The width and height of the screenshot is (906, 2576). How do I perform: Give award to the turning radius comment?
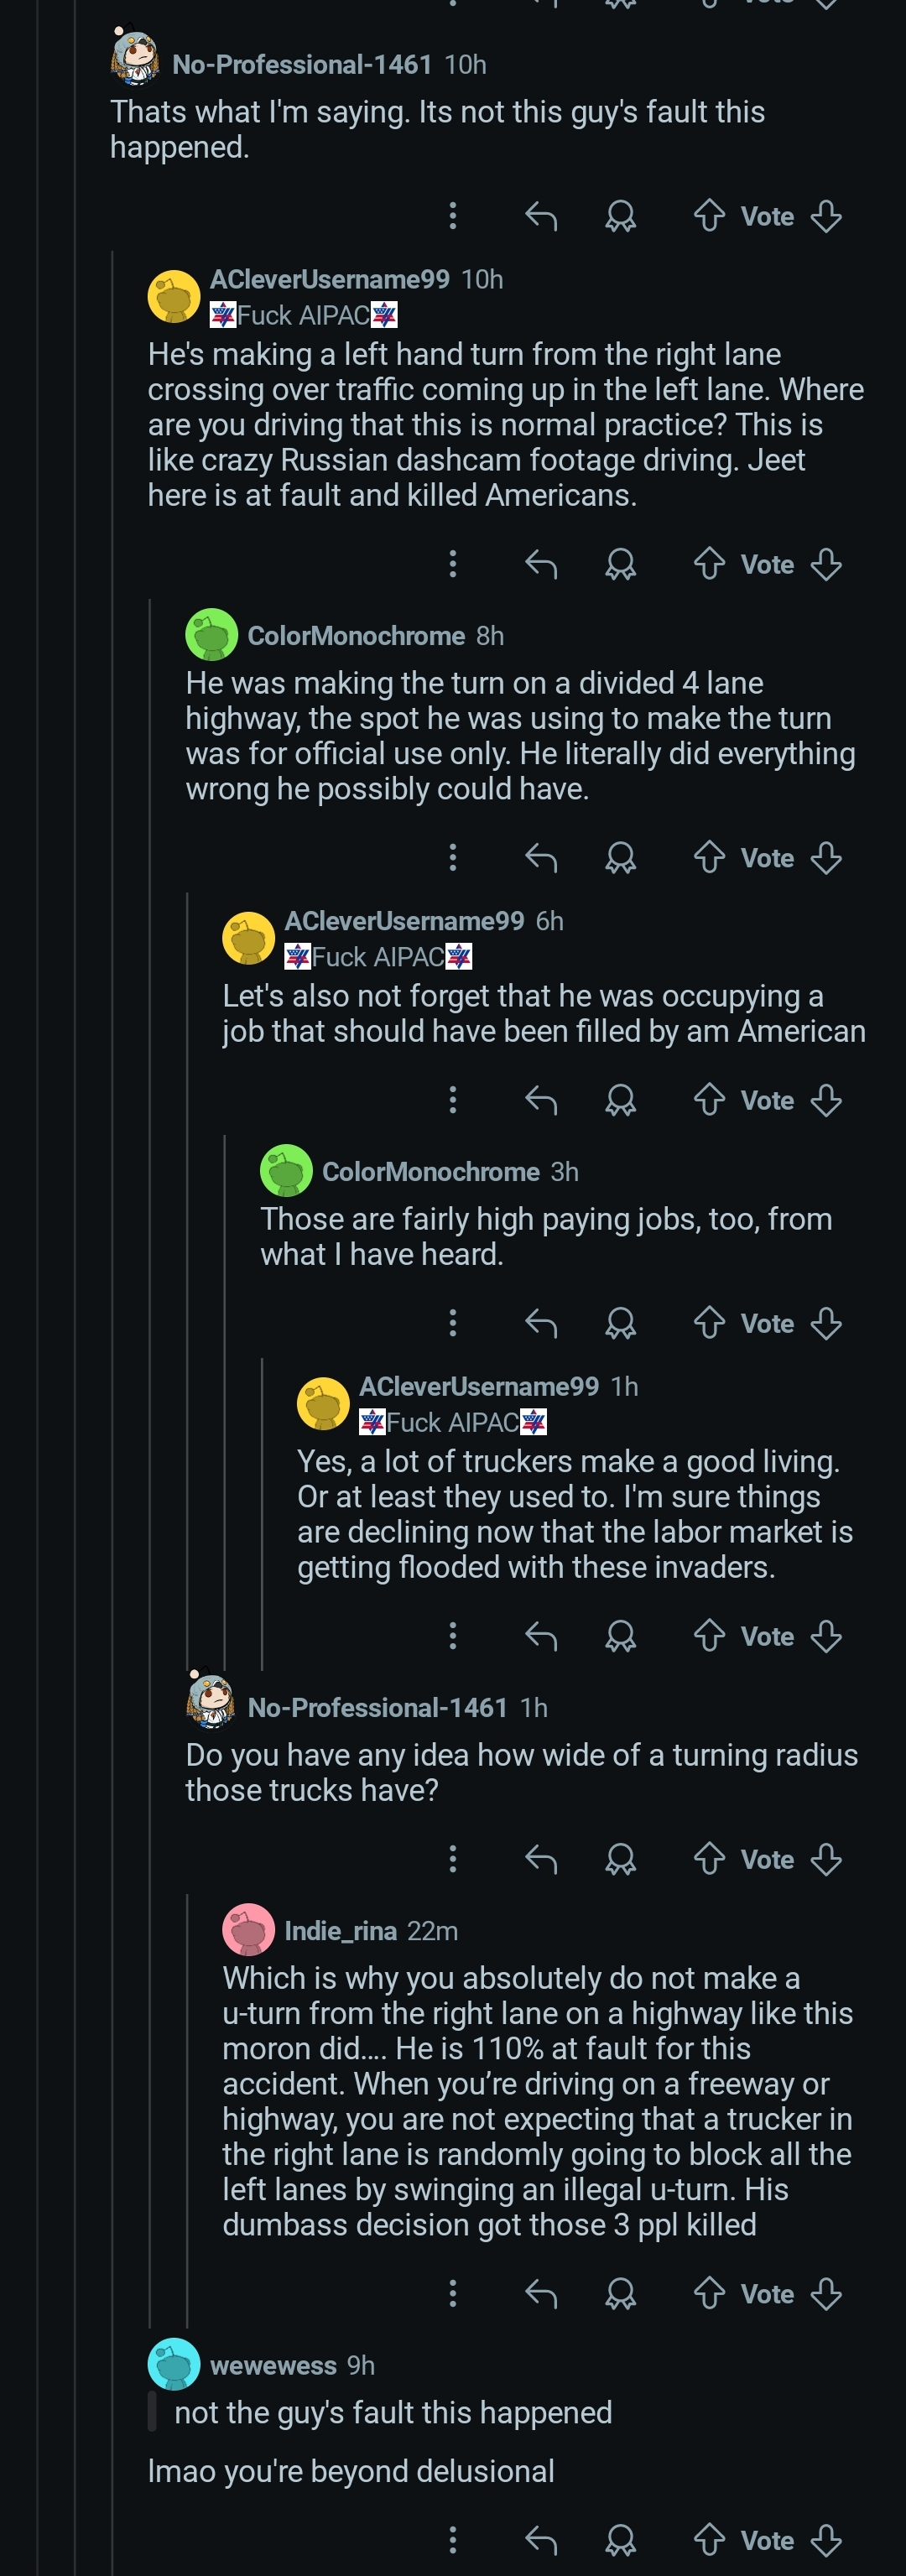click(620, 1859)
